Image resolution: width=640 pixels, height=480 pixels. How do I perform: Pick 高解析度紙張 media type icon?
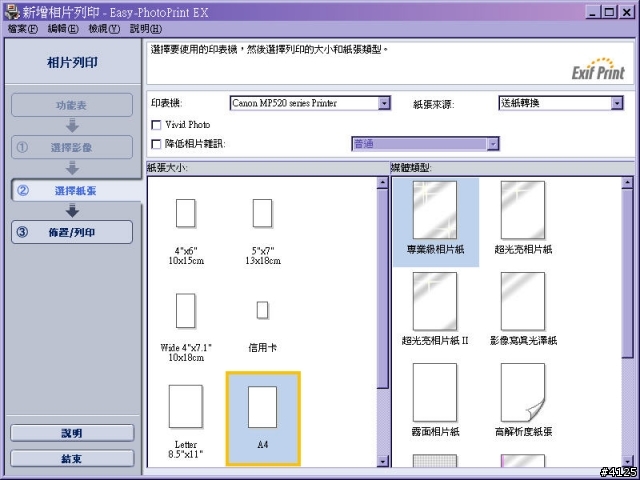(523, 393)
